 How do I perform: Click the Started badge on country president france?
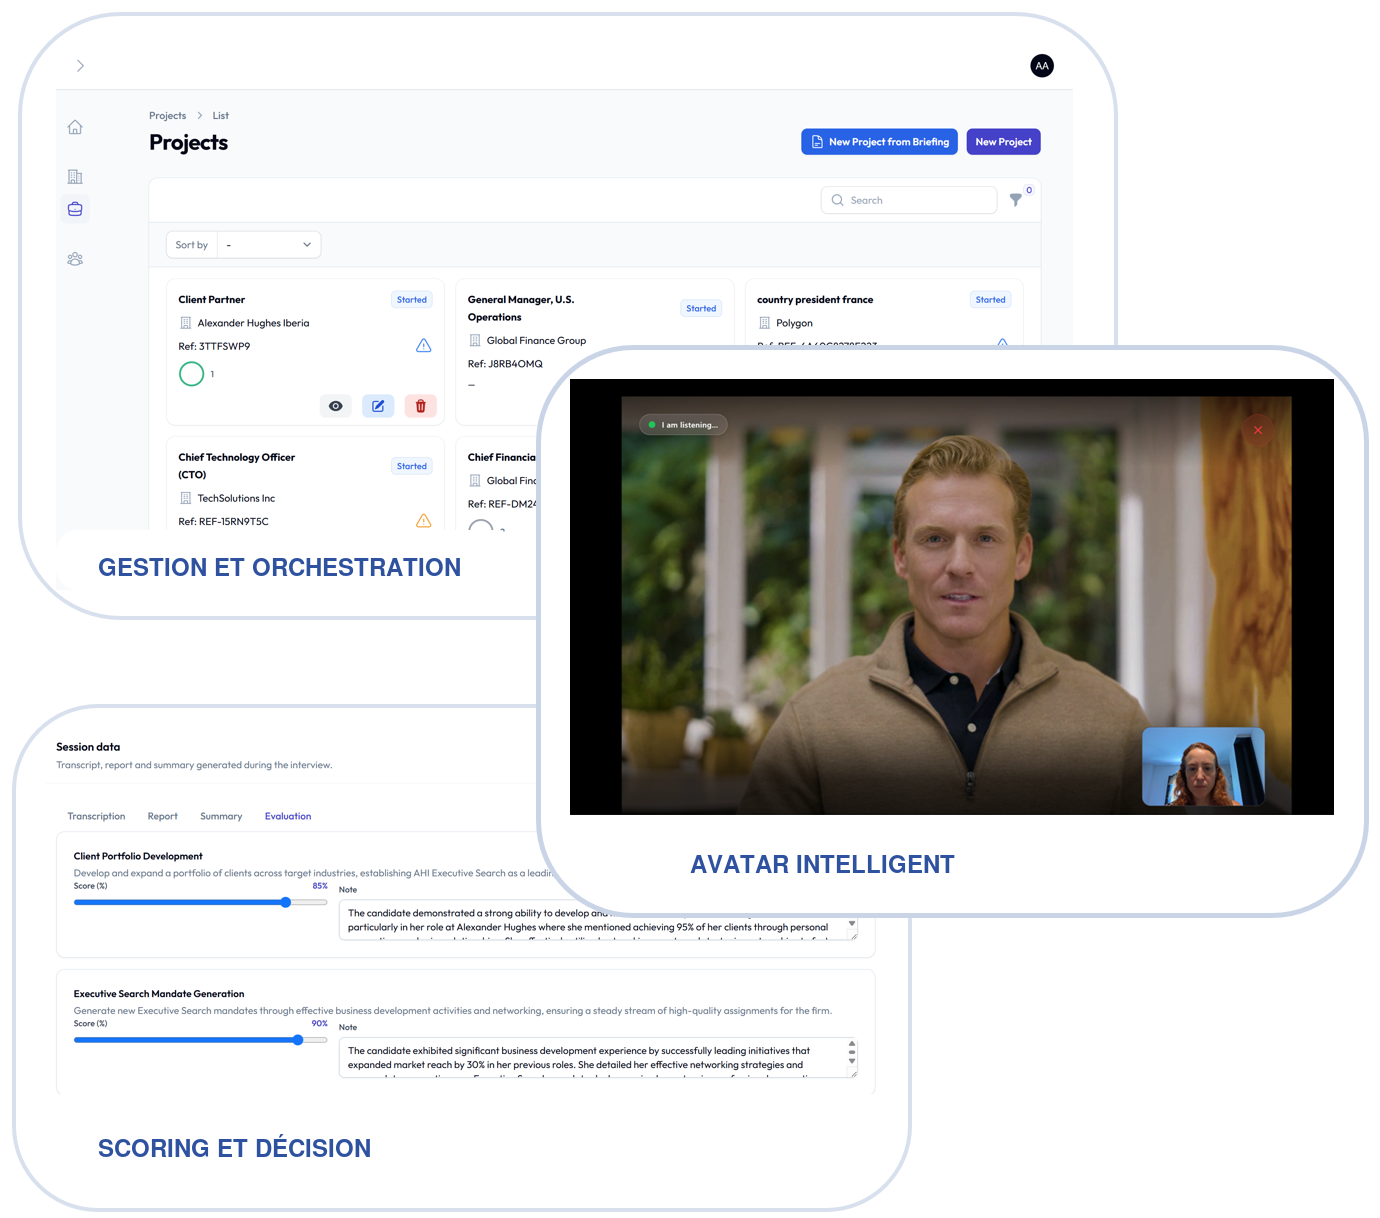[x=991, y=300]
